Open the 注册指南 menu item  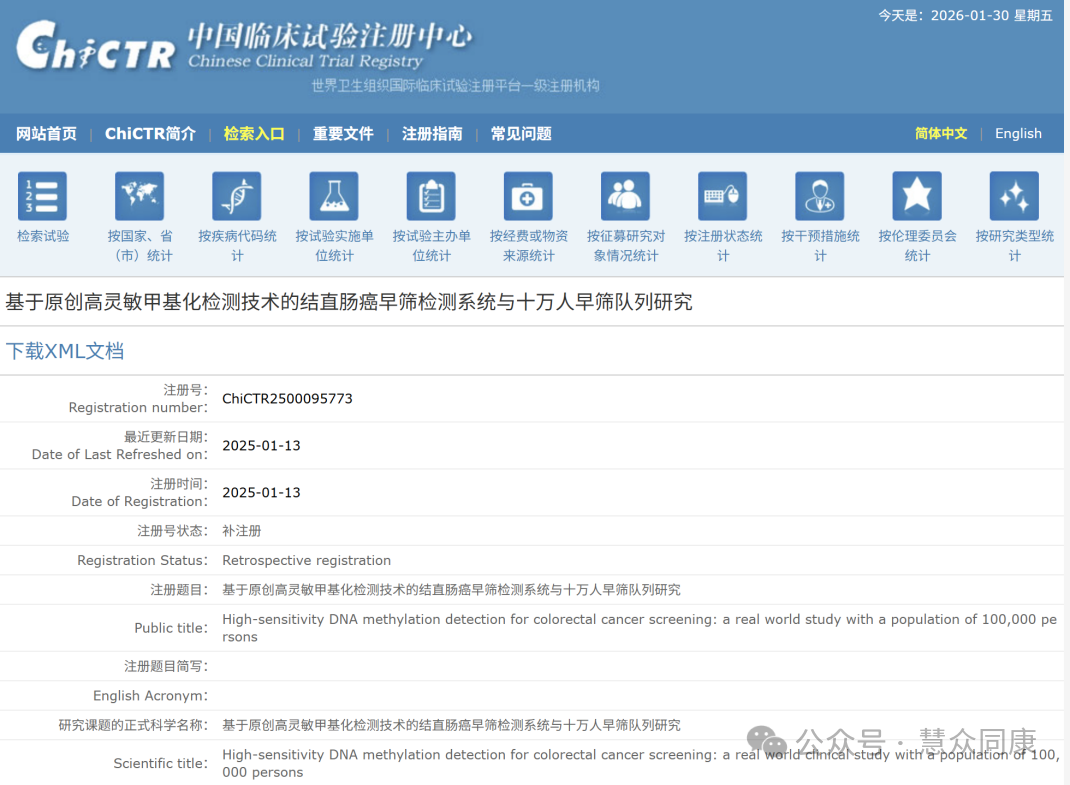(x=432, y=133)
